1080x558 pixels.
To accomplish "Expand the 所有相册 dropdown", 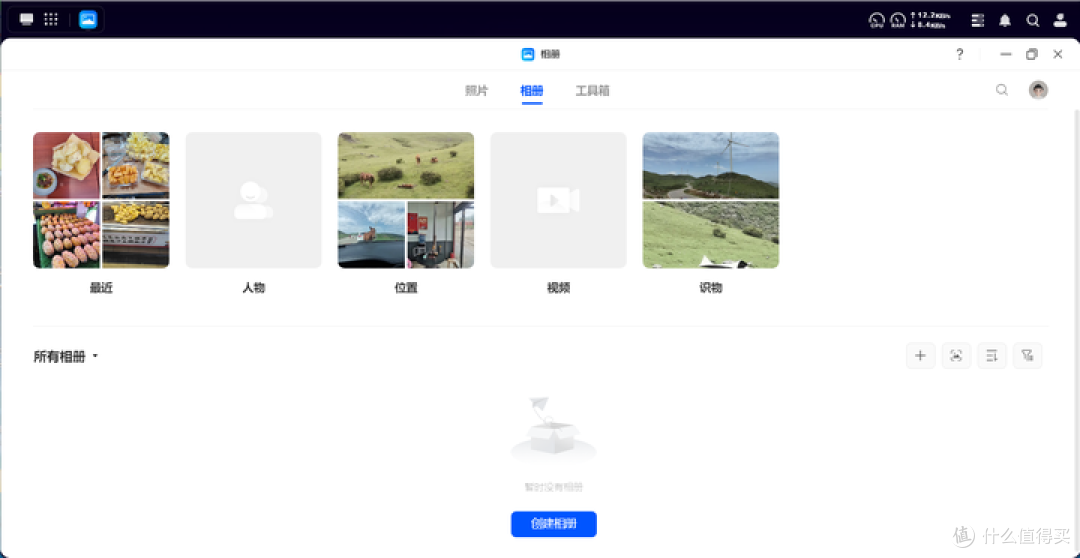I will [x=66, y=356].
